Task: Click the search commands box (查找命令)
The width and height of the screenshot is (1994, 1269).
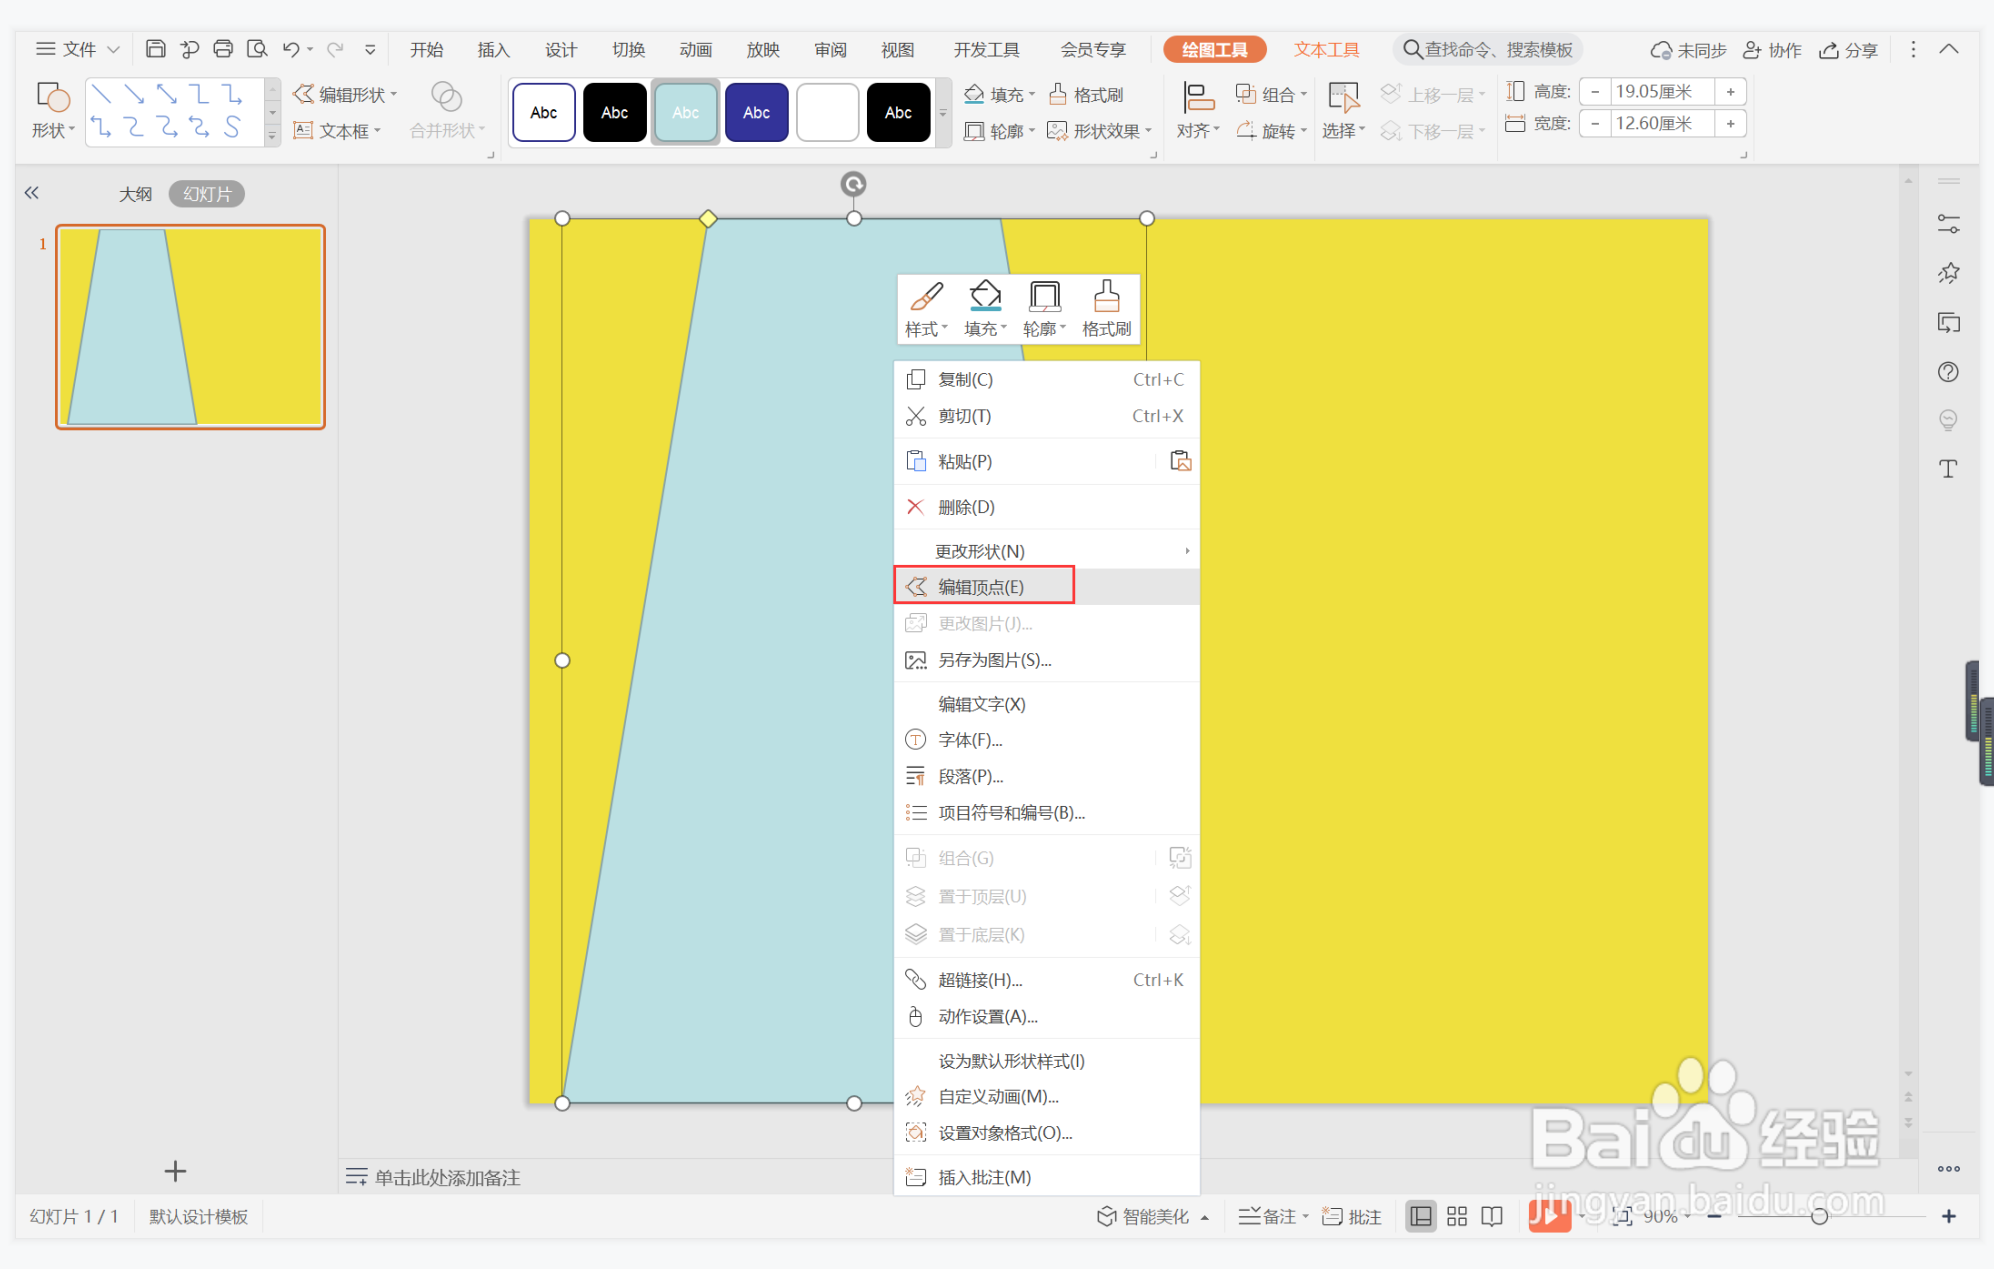Action: point(1487,49)
